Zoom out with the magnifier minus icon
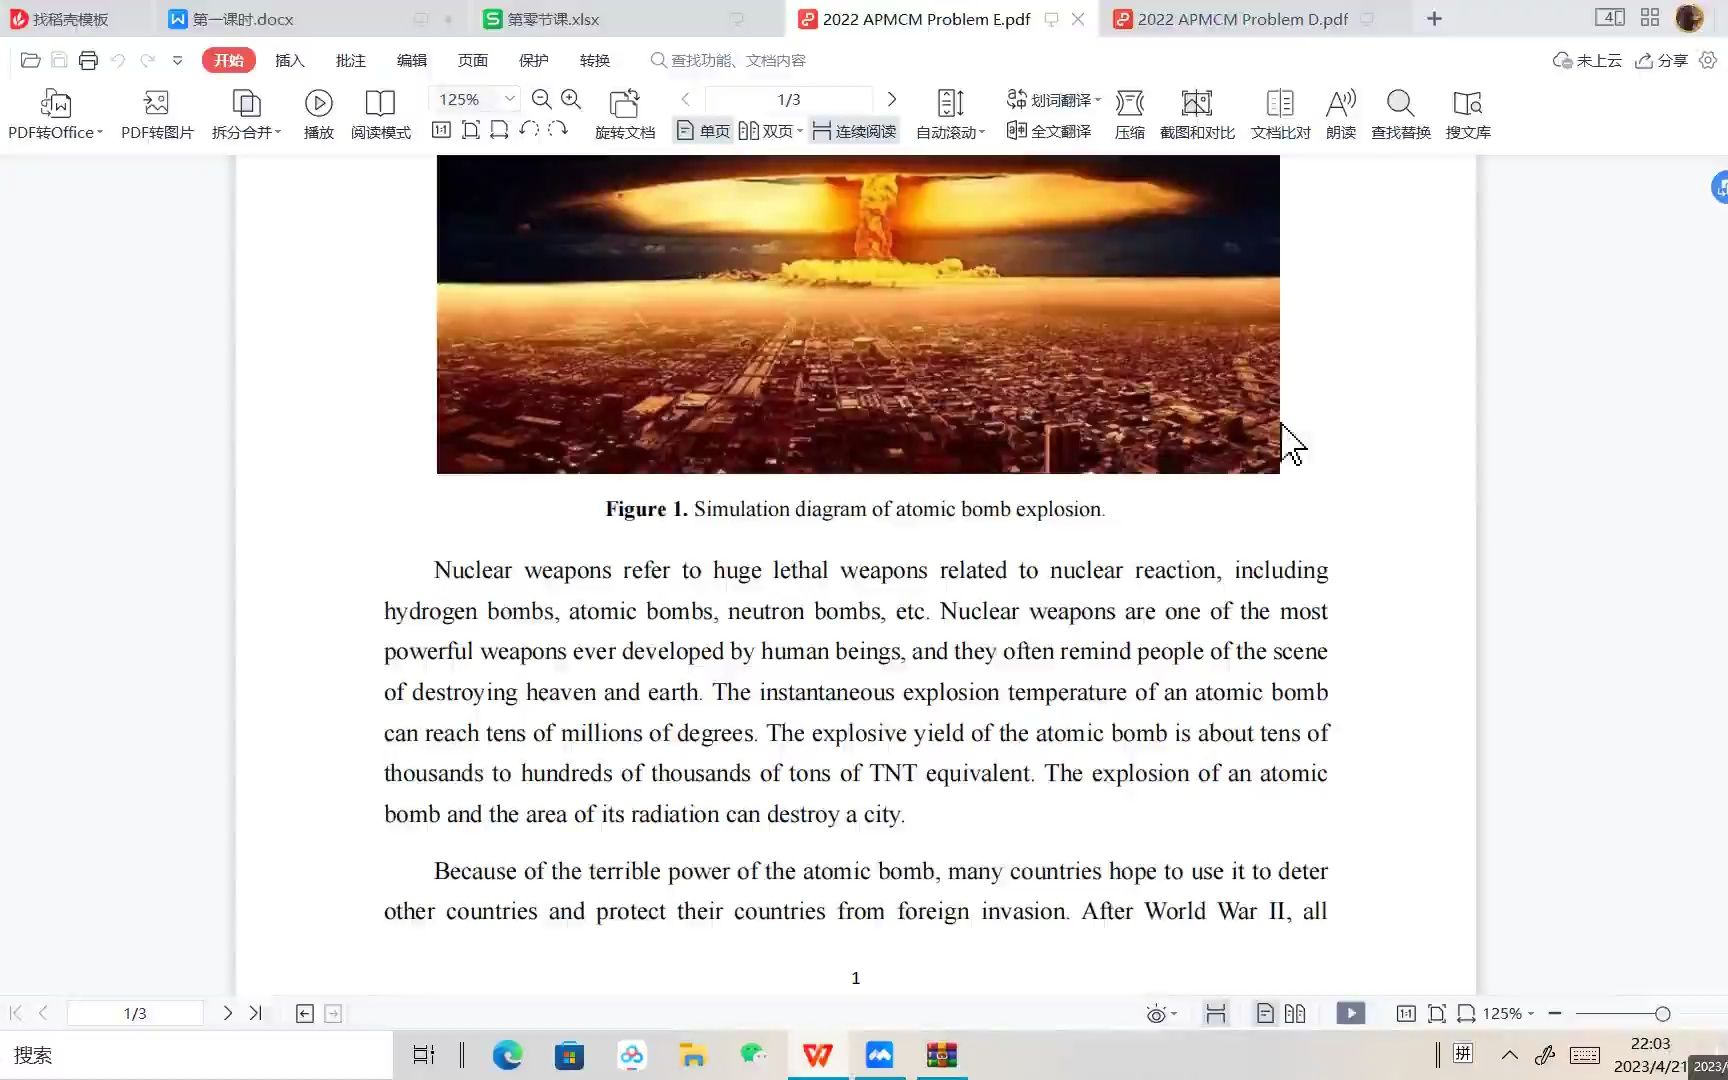Image resolution: width=1728 pixels, height=1080 pixels. pyautogui.click(x=542, y=99)
